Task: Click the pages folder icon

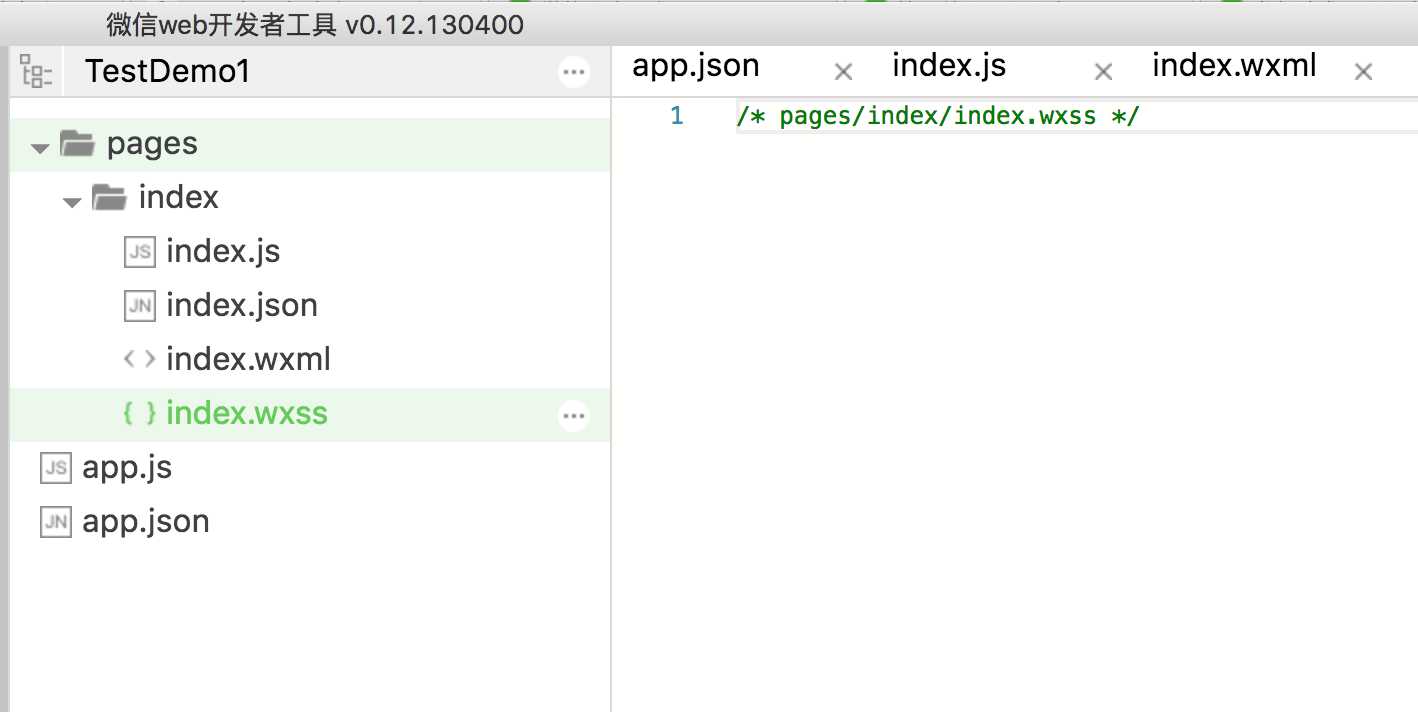Action: [78, 143]
